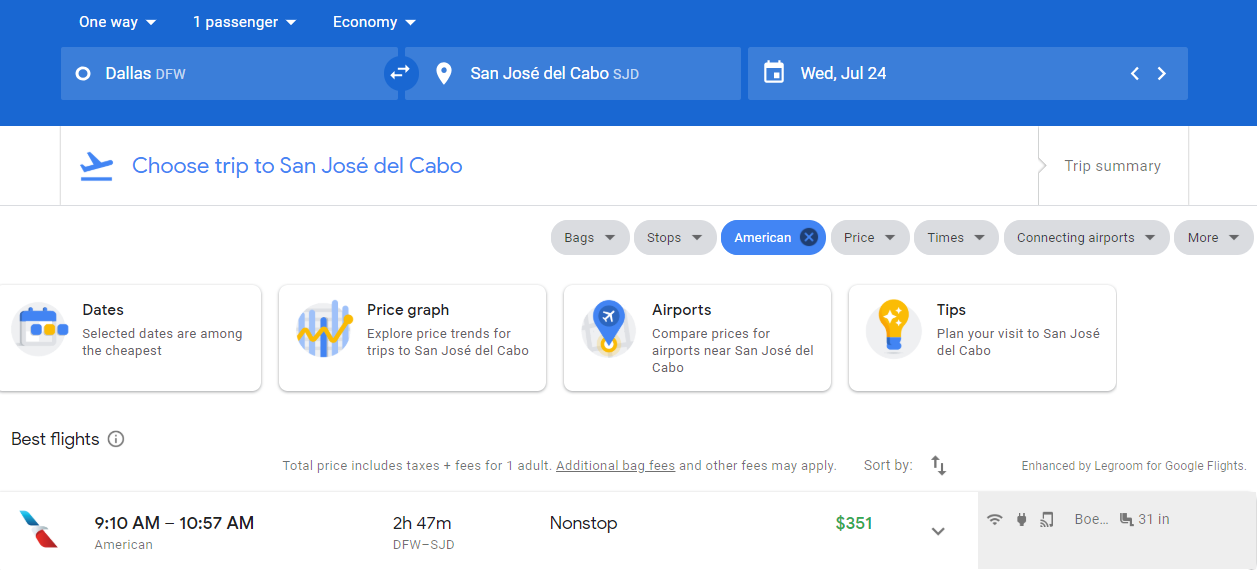Open the Economy class dropdown

374,22
